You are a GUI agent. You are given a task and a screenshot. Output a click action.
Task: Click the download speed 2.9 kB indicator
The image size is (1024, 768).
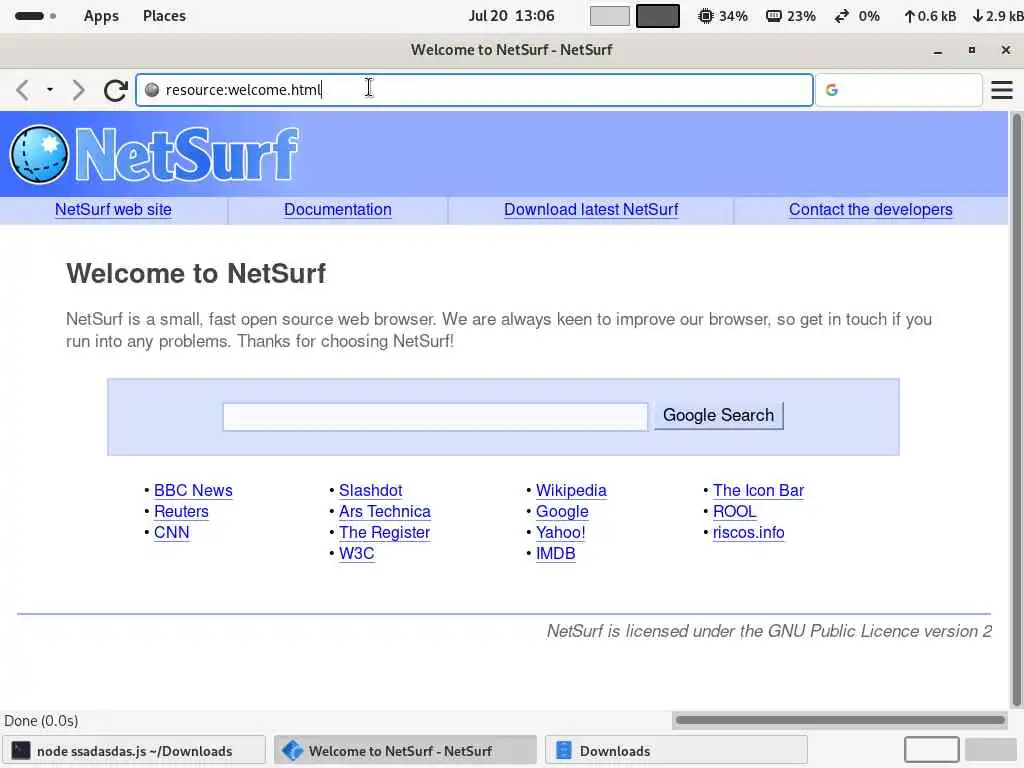click(x=997, y=16)
